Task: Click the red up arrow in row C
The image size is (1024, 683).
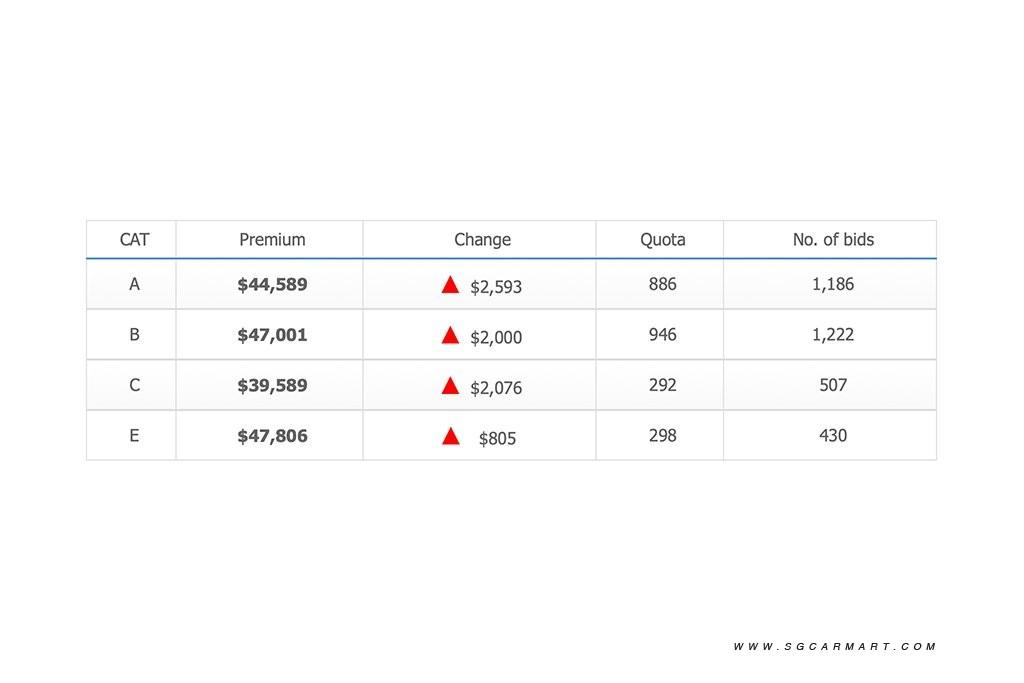Action: pyautogui.click(x=450, y=386)
